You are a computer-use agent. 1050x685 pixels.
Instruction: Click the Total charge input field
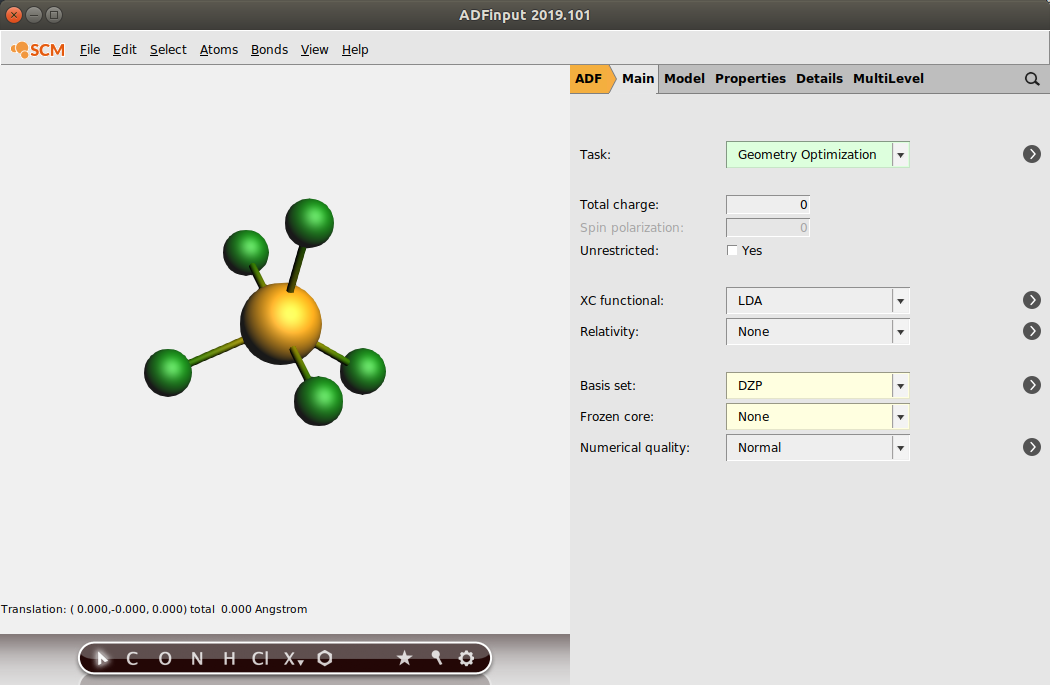pyautogui.click(x=768, y=205)
